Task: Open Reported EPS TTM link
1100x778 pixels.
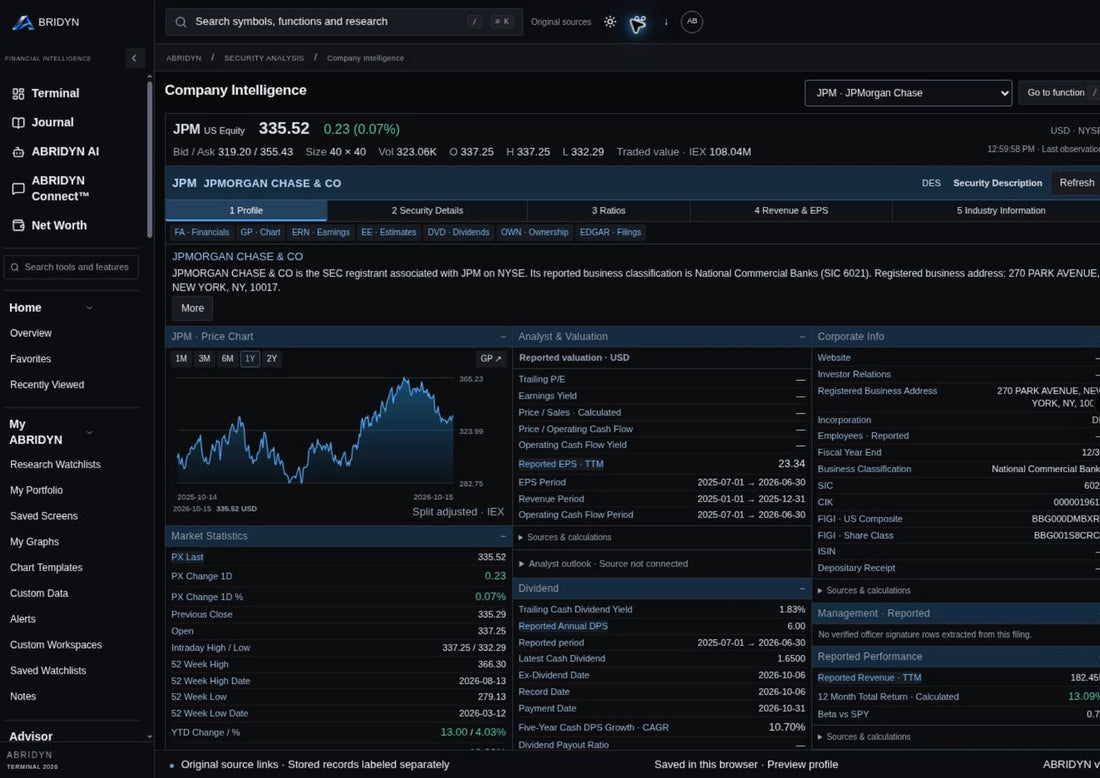Action: coord(561,464)
